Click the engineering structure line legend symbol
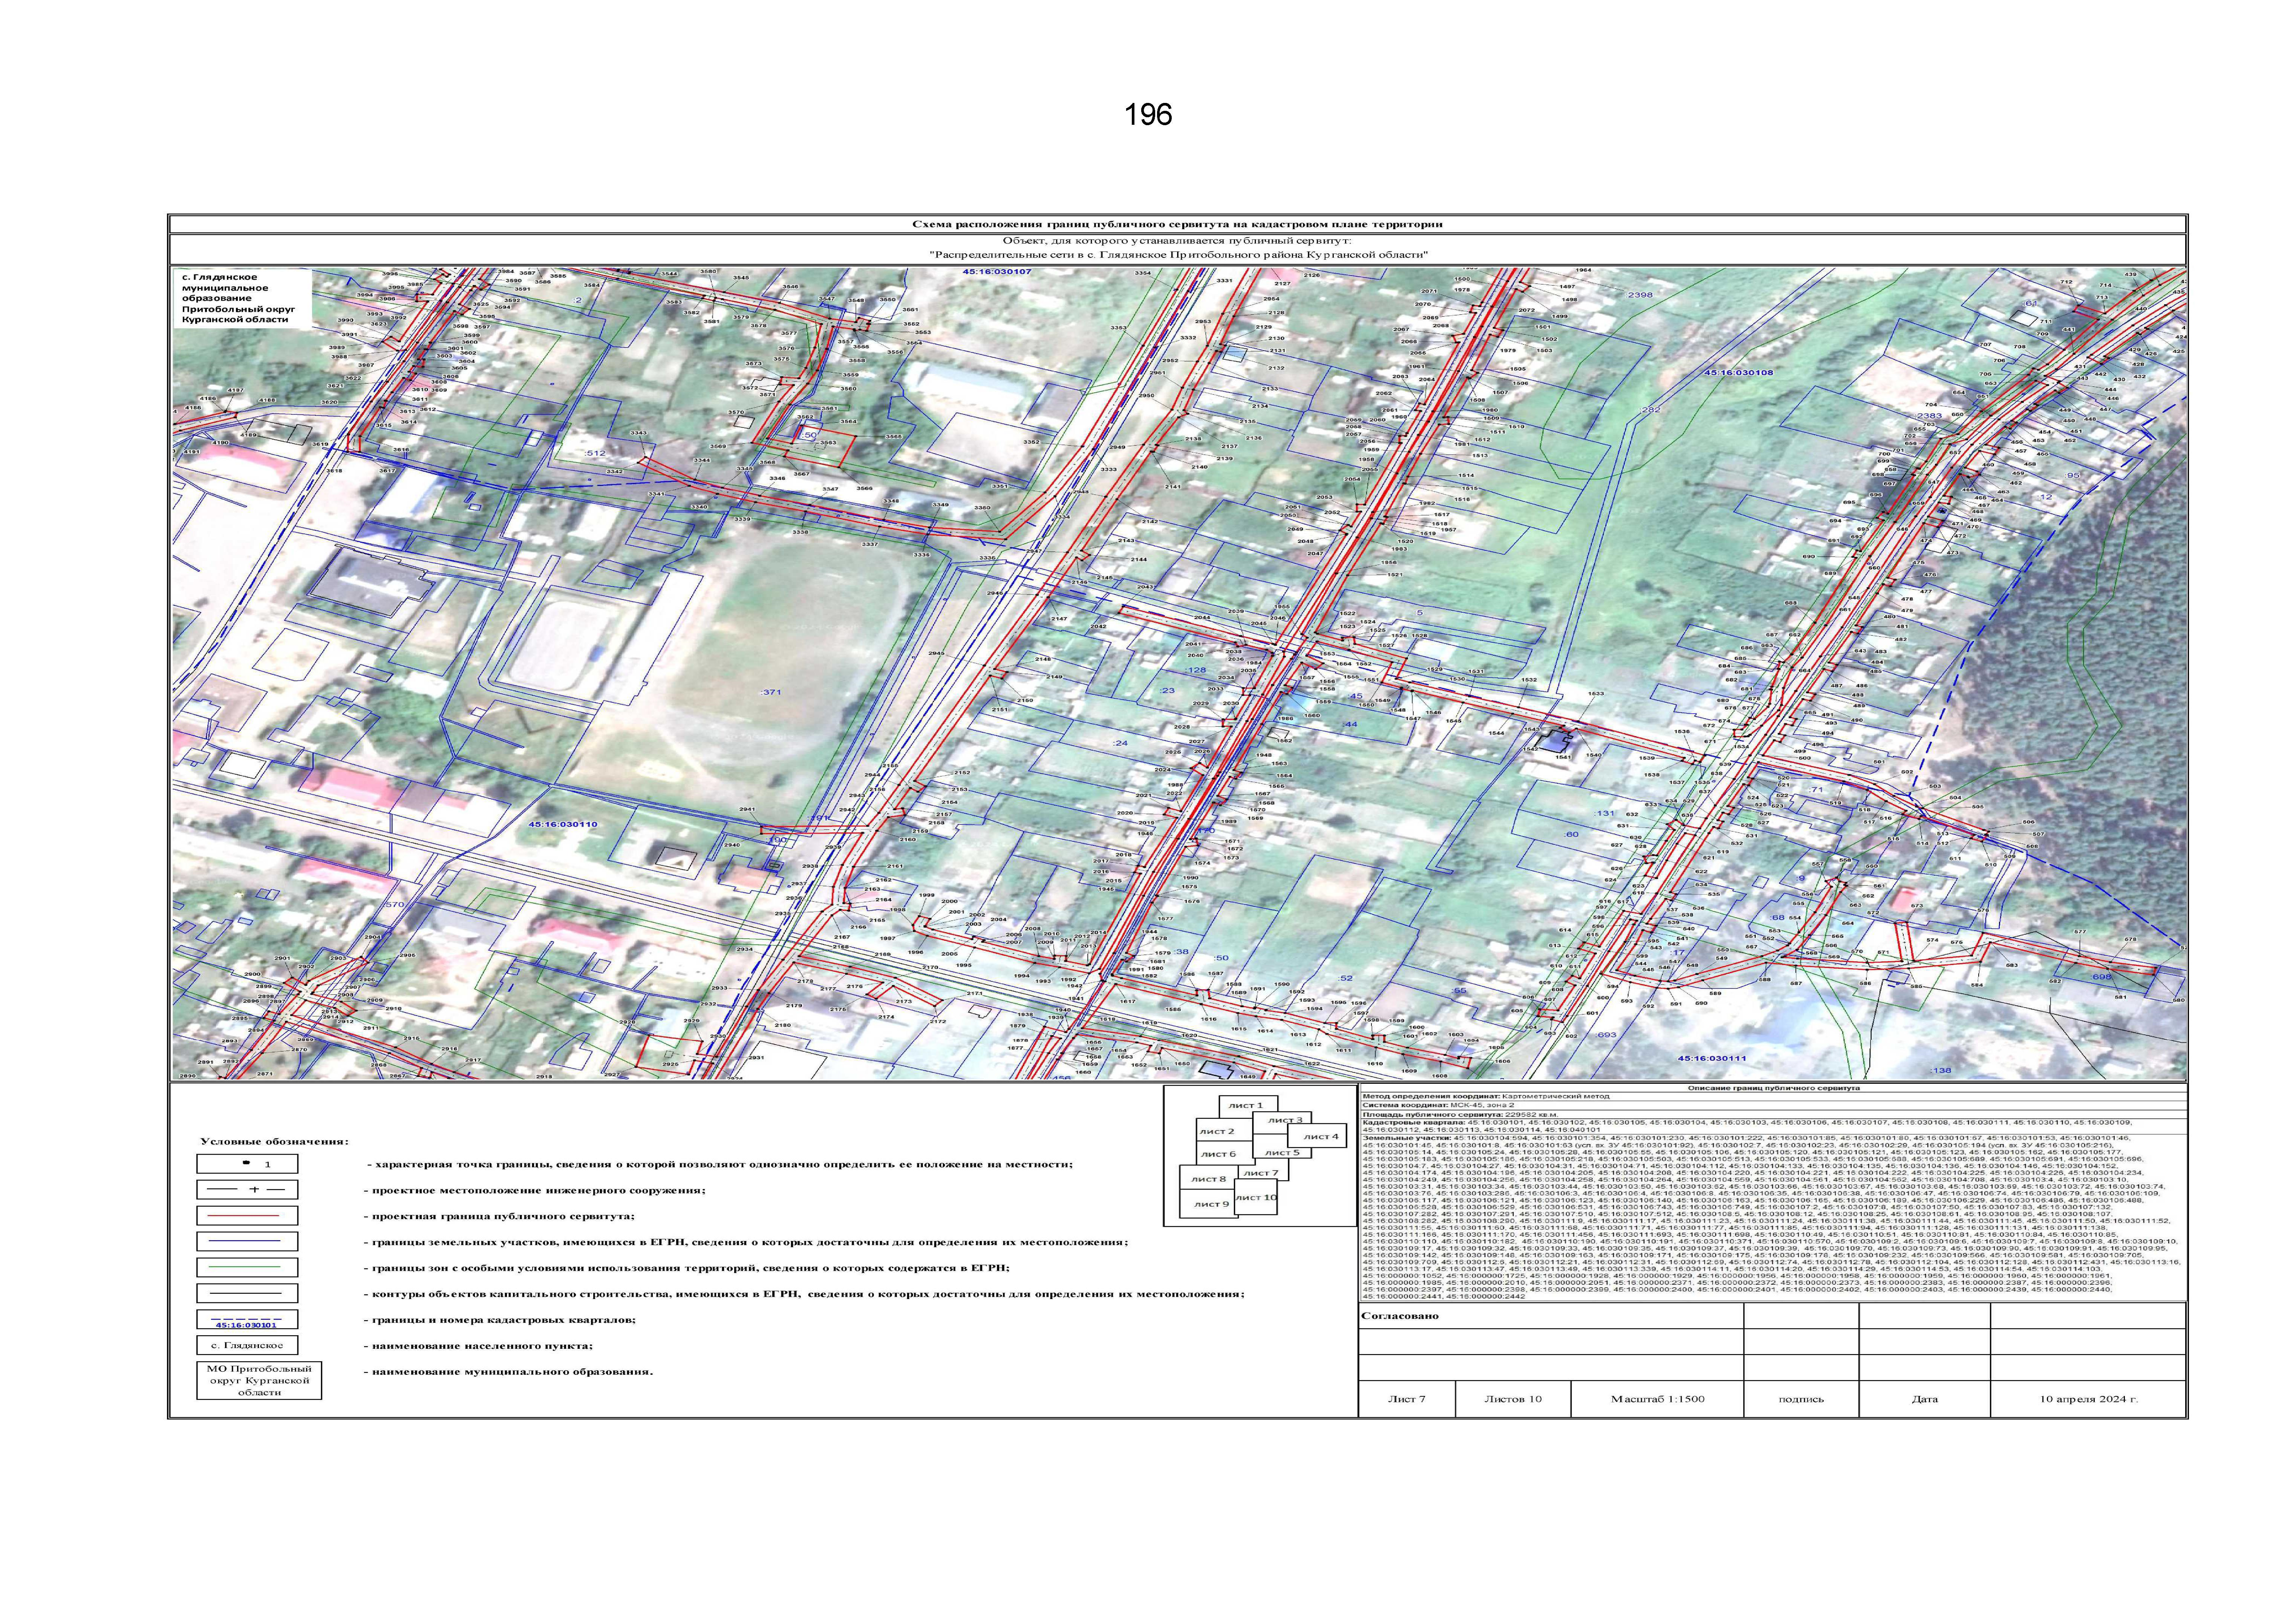Viewport: 2296px width, 1624px height. (247, 1190)
